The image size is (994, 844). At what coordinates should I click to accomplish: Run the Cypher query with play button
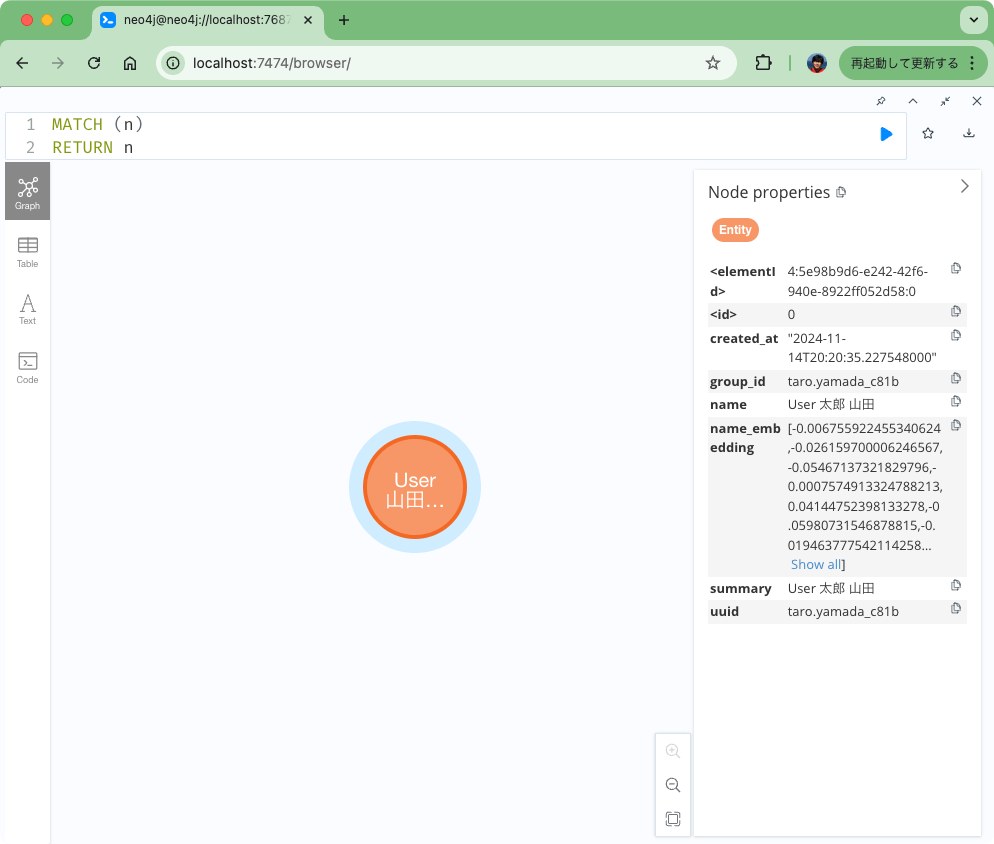(886, 134)
